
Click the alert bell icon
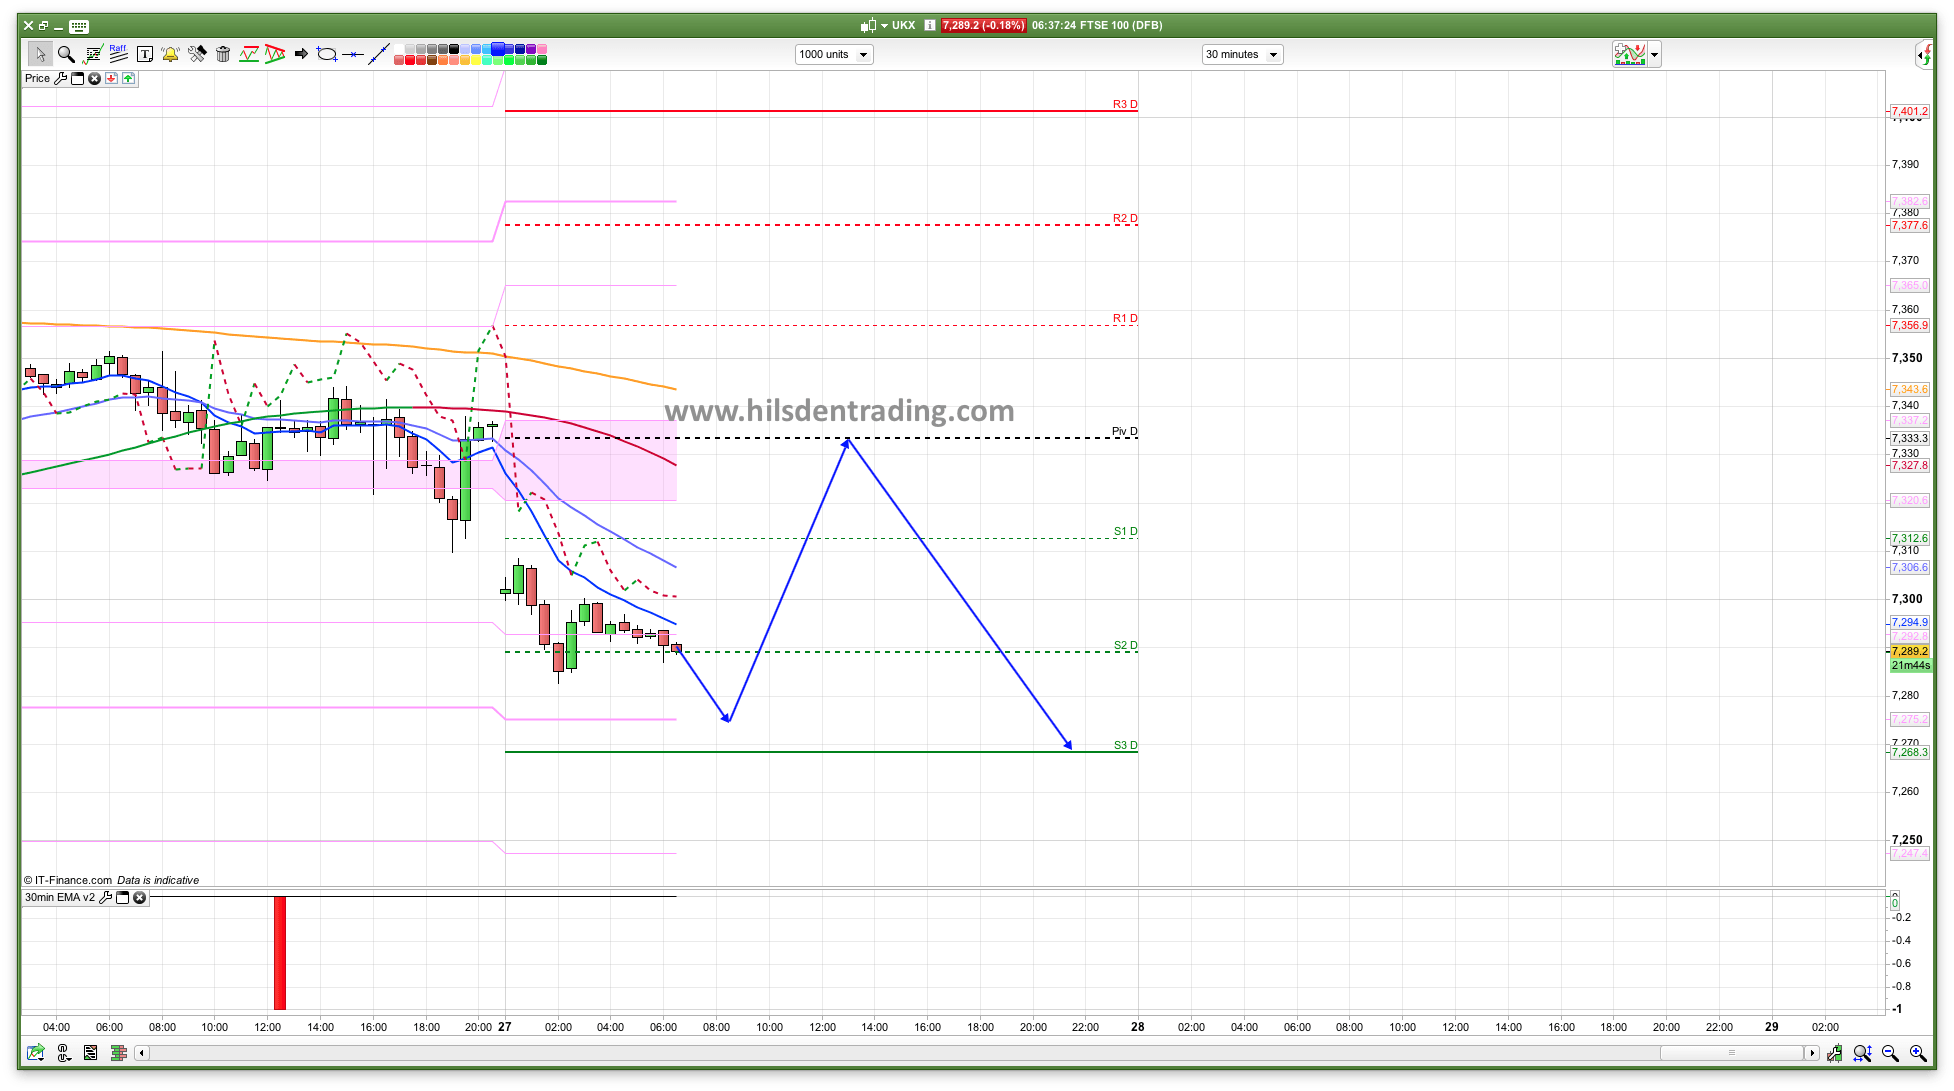click(170, 54)
